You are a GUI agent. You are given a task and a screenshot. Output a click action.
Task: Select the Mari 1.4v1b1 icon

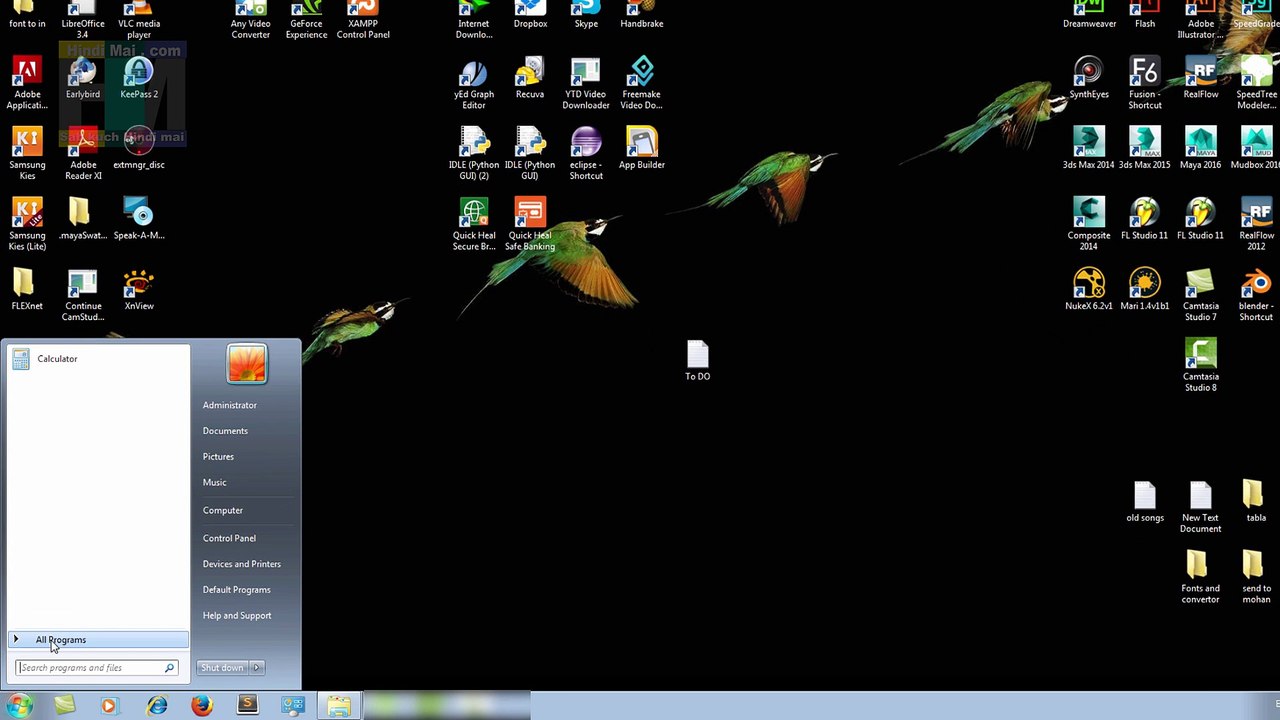pyautogui.click(x=1145, y=290)
